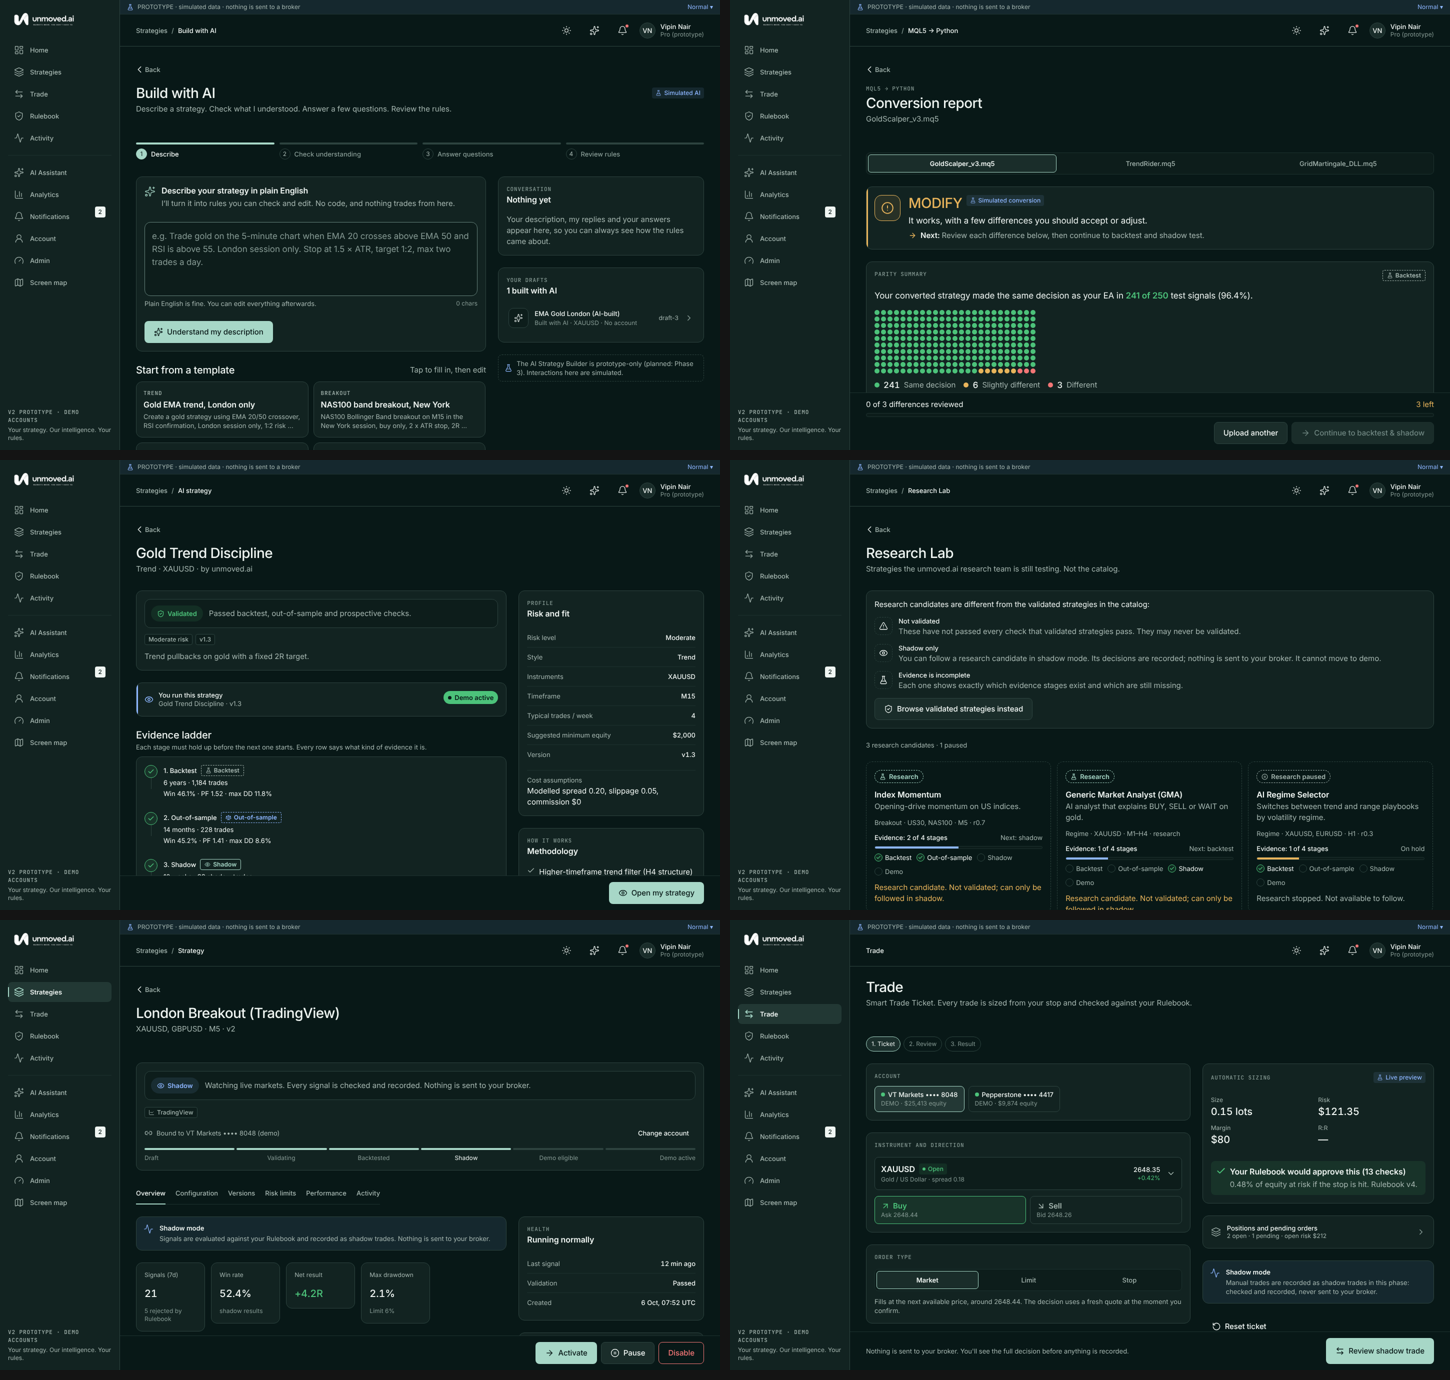Click unmoved.ai logo on Trade screen
Image resolution: width=1450 pixels, height=1380 pixels.
[x=774, y=939]
